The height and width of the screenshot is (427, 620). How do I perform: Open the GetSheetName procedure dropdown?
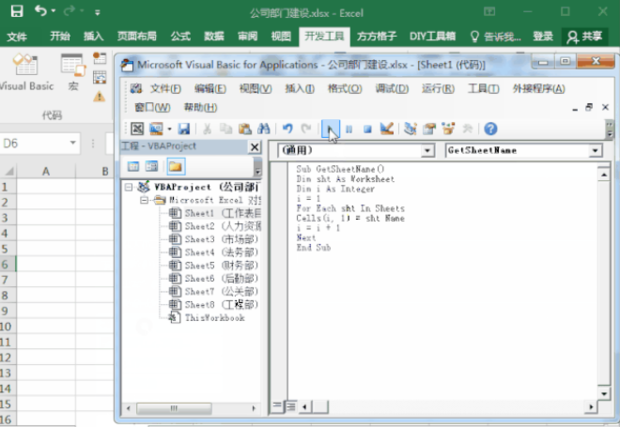coord(595,150)
